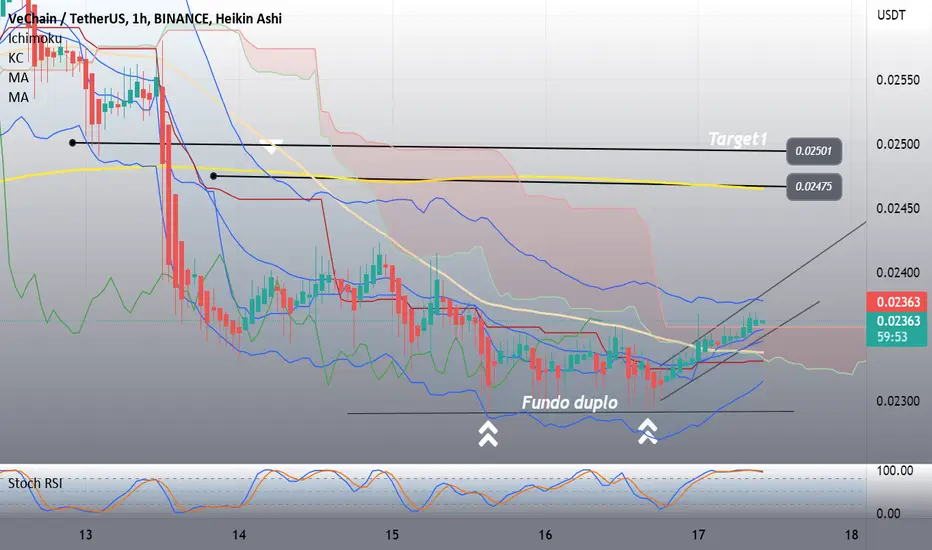Select the Ichimoku indicator label
Screen dimensions: 932x550
34,39
